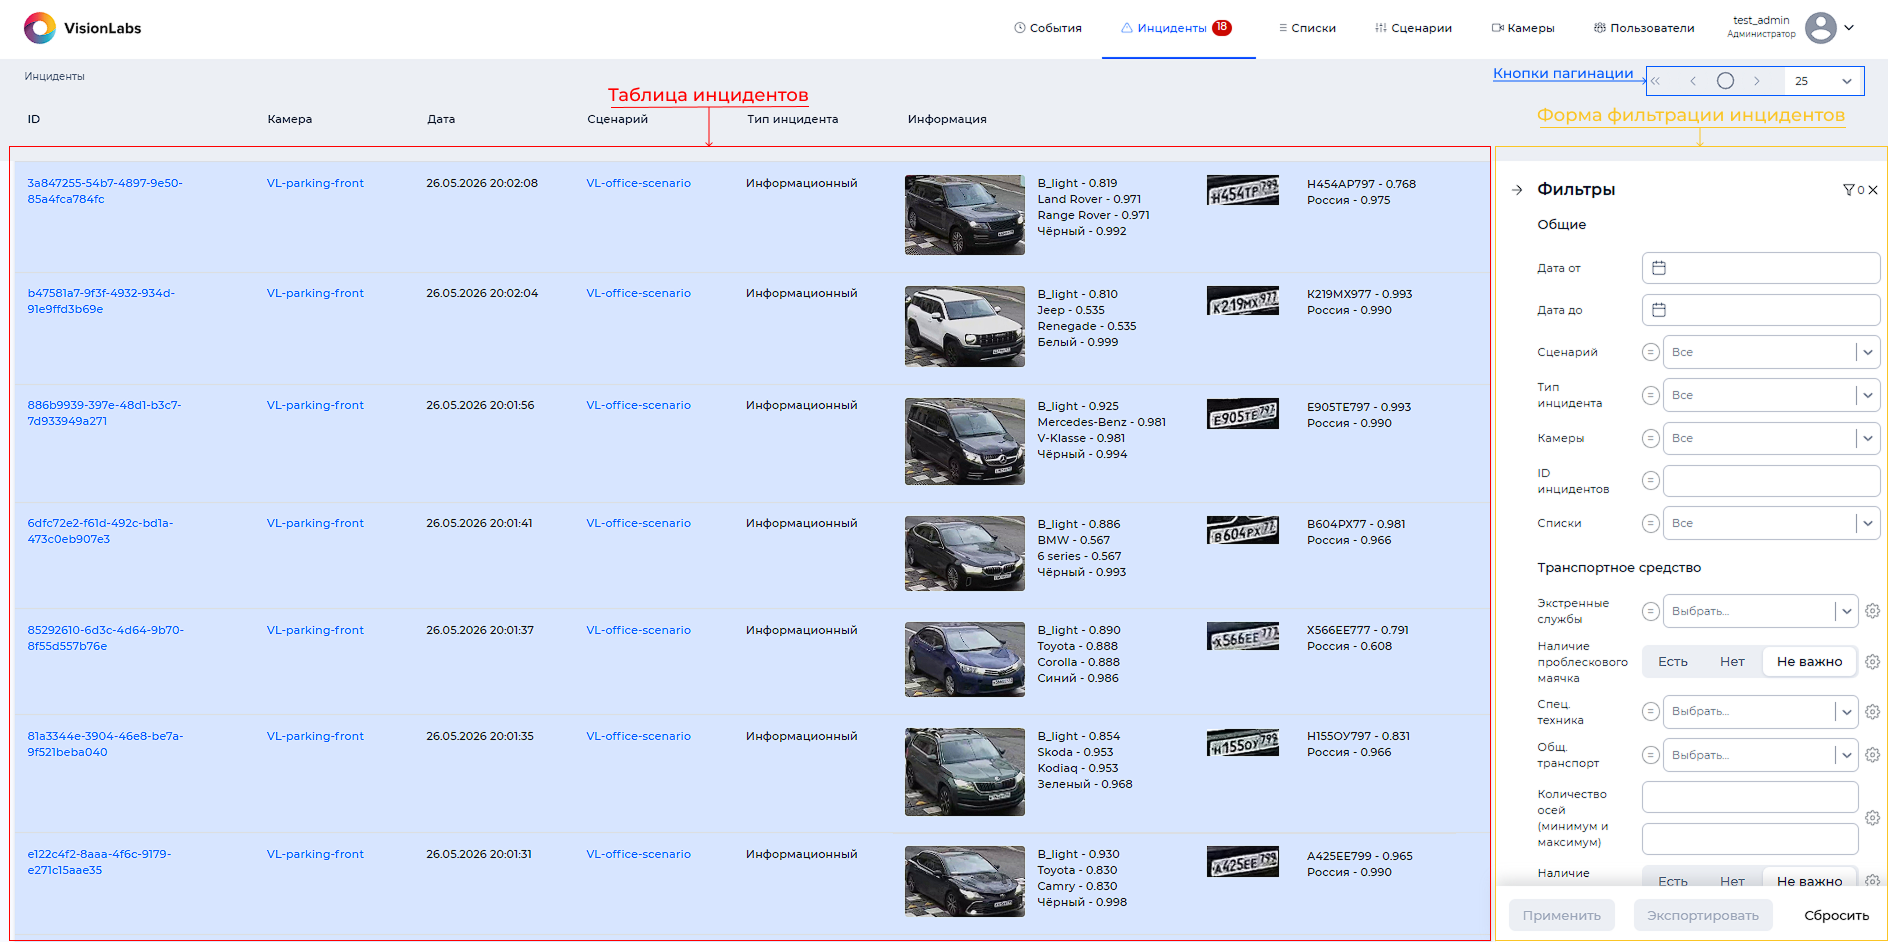View the black Range Rover thumbnail
The width and height of the screenshot is (1888, 942).
click(965, 215)
